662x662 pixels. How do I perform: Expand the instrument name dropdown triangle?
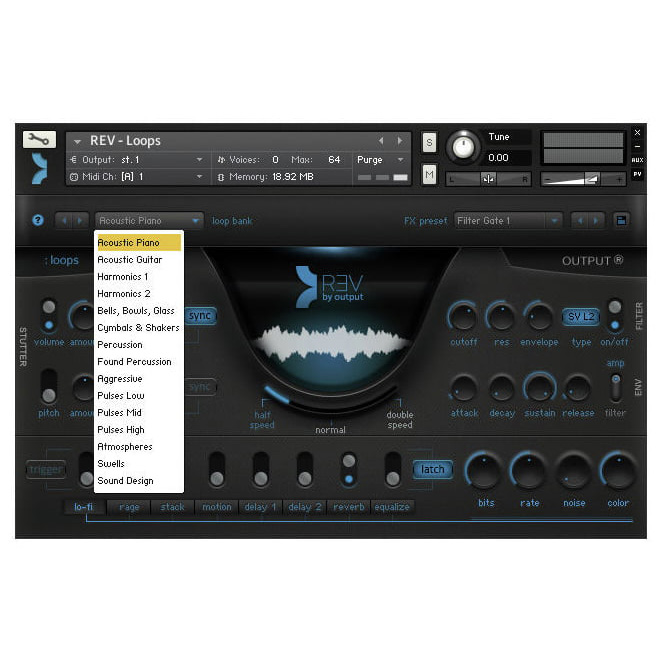click(77, 141)
